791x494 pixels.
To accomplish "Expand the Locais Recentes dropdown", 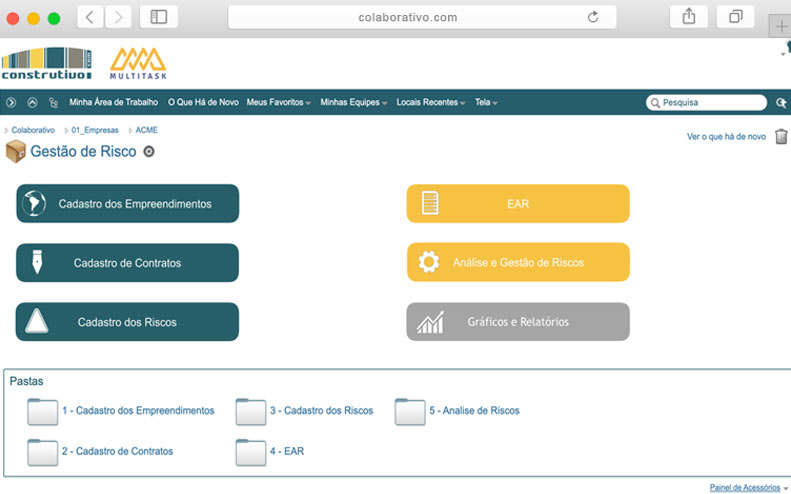I will click(x=430, y=102).
